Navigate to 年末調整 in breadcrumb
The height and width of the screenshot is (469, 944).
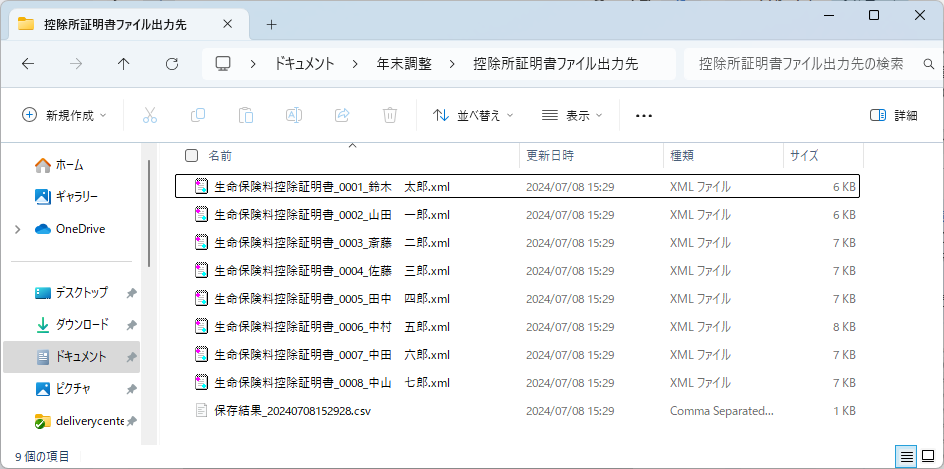(404, 64)
